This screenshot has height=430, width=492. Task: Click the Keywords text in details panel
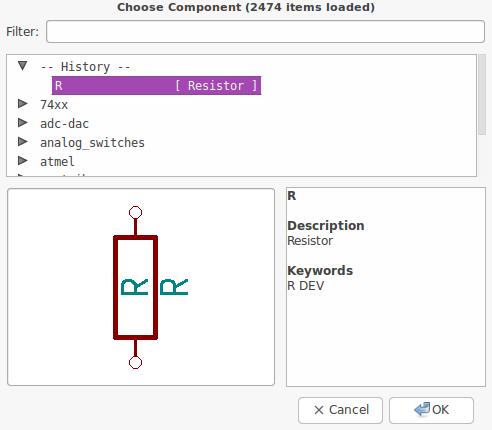point(320,271)
